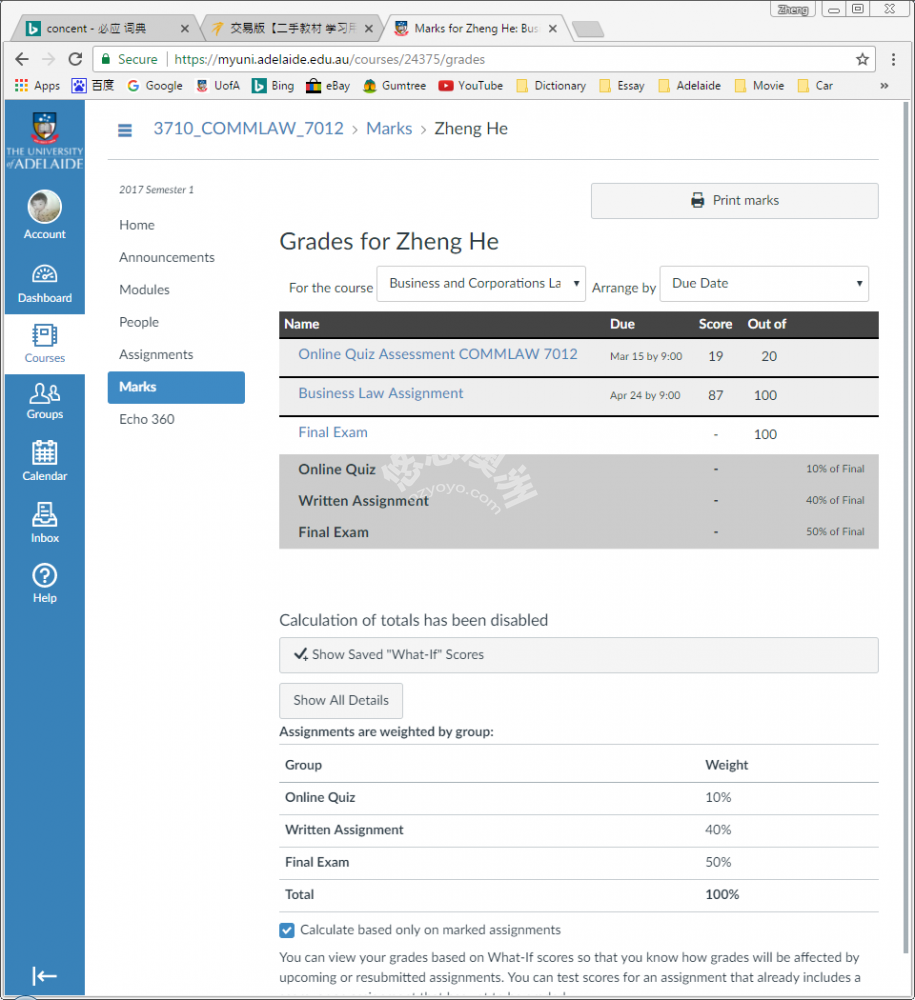915x1000 pixels.
Task: Go to Echo 360 in course menu
Action: tap(147, 419)
